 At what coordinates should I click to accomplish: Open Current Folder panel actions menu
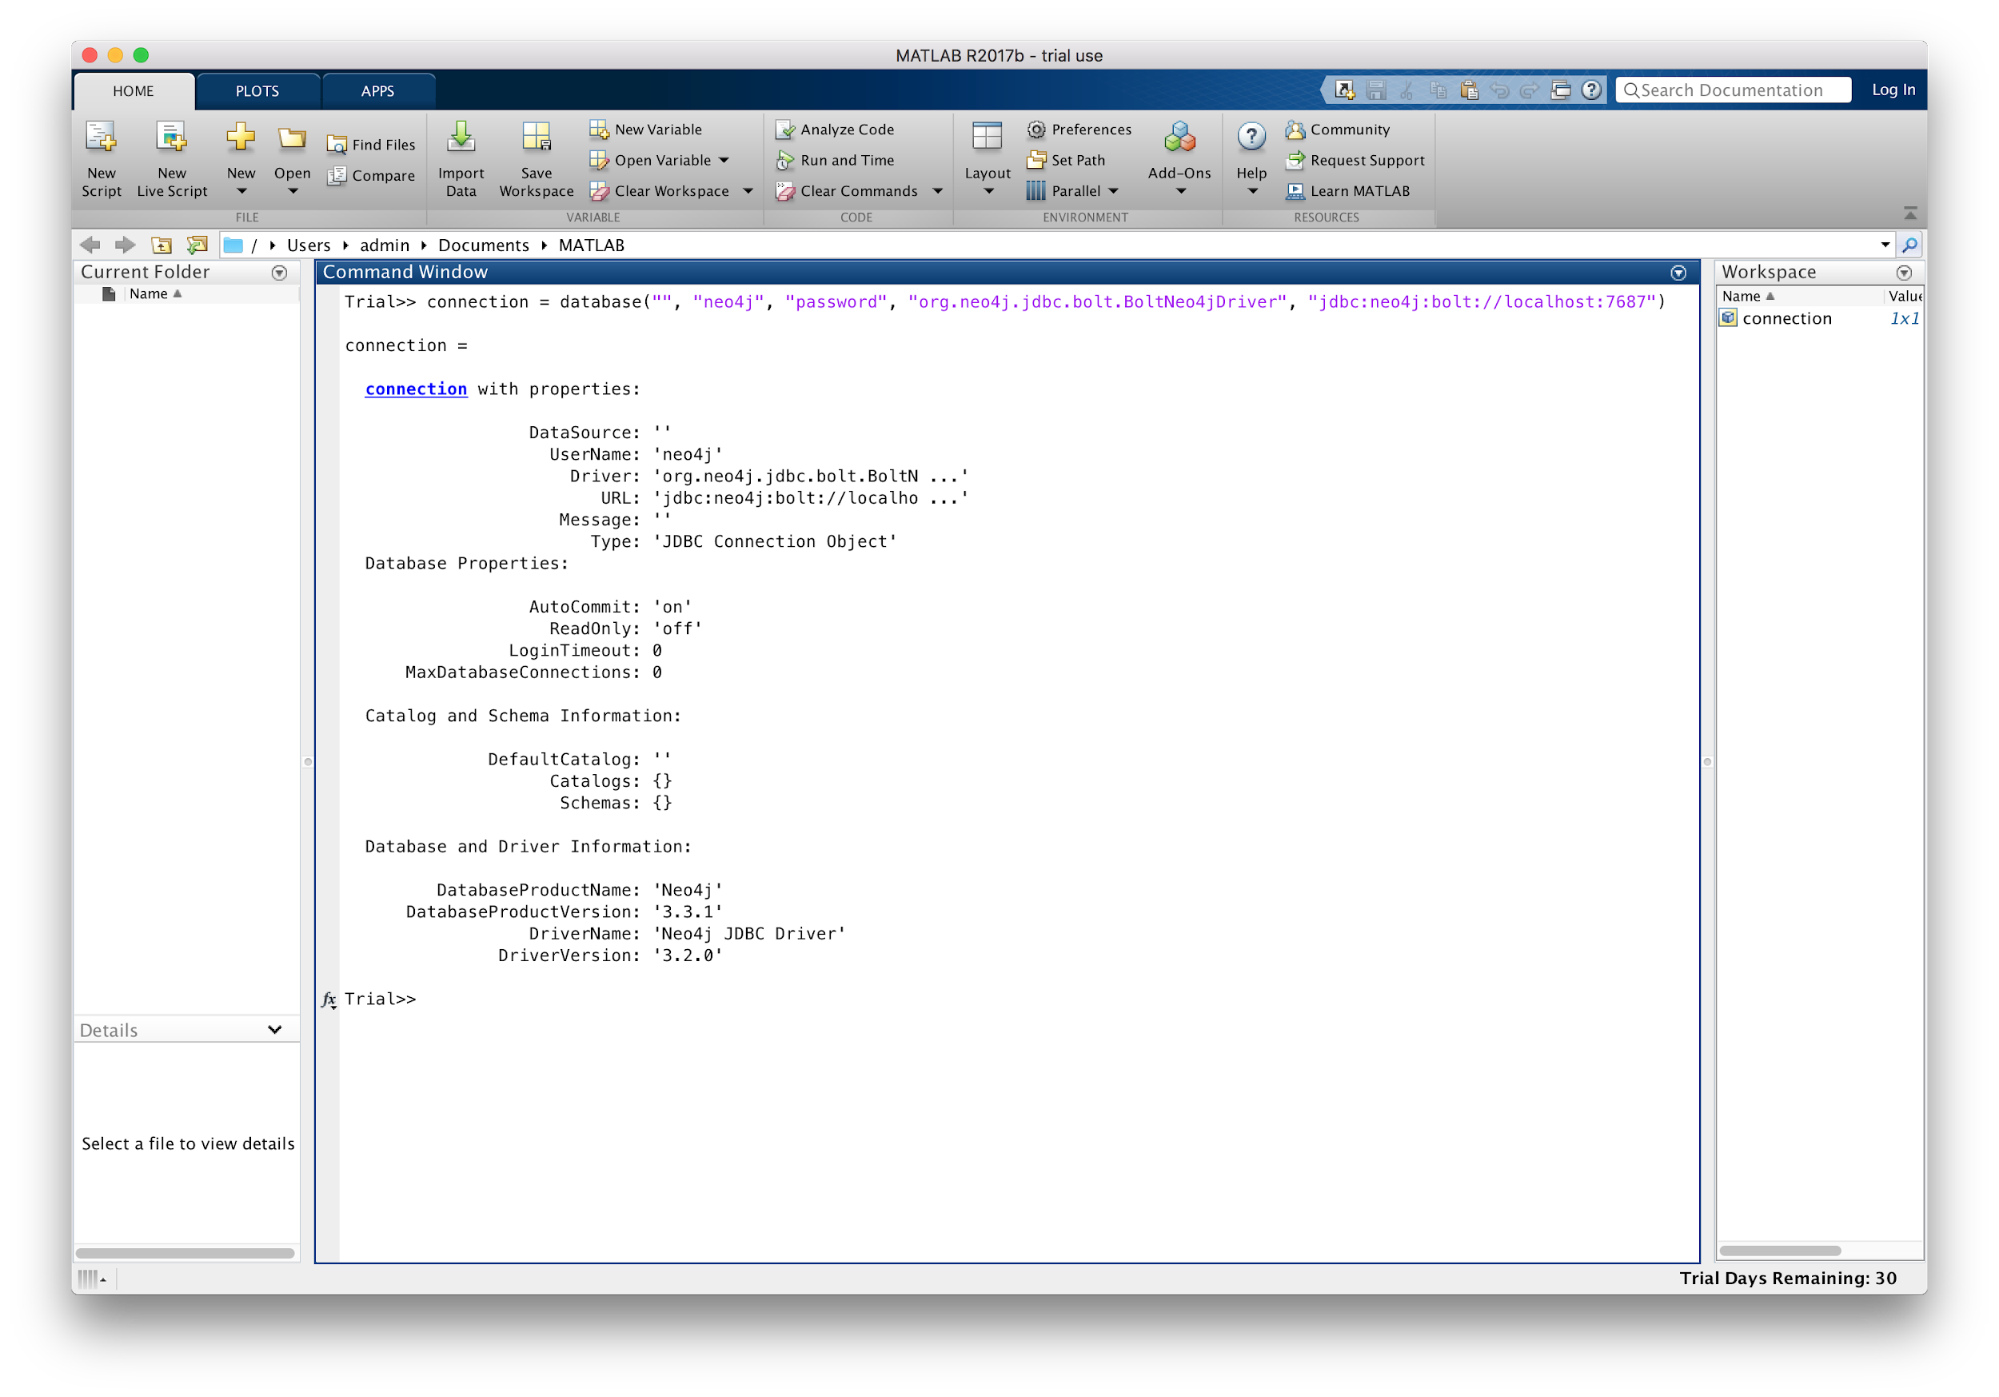[280, 272]
